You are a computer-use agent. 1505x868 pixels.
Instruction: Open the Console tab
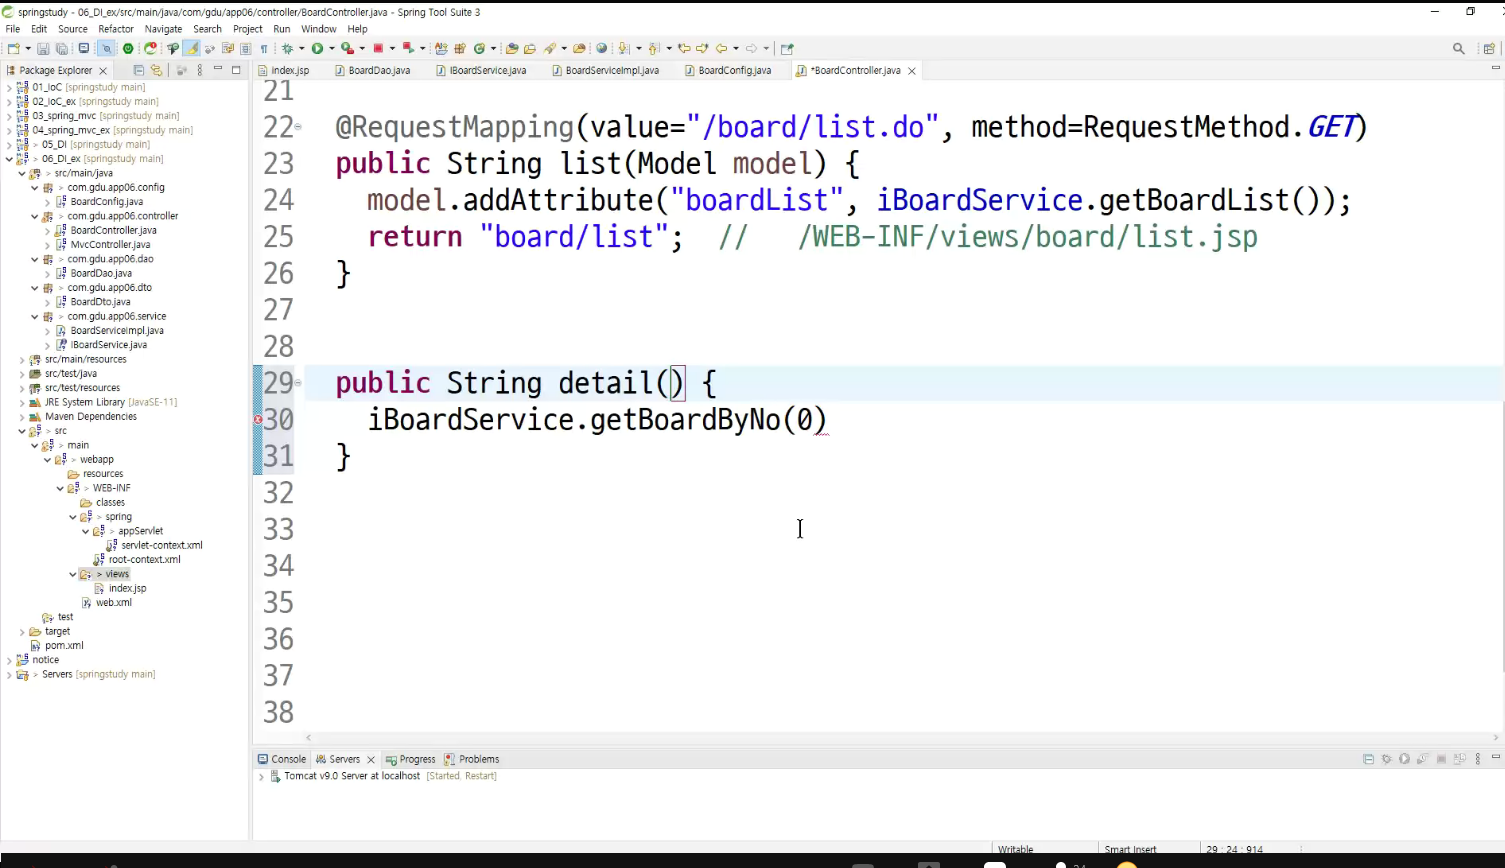point(282,760)
